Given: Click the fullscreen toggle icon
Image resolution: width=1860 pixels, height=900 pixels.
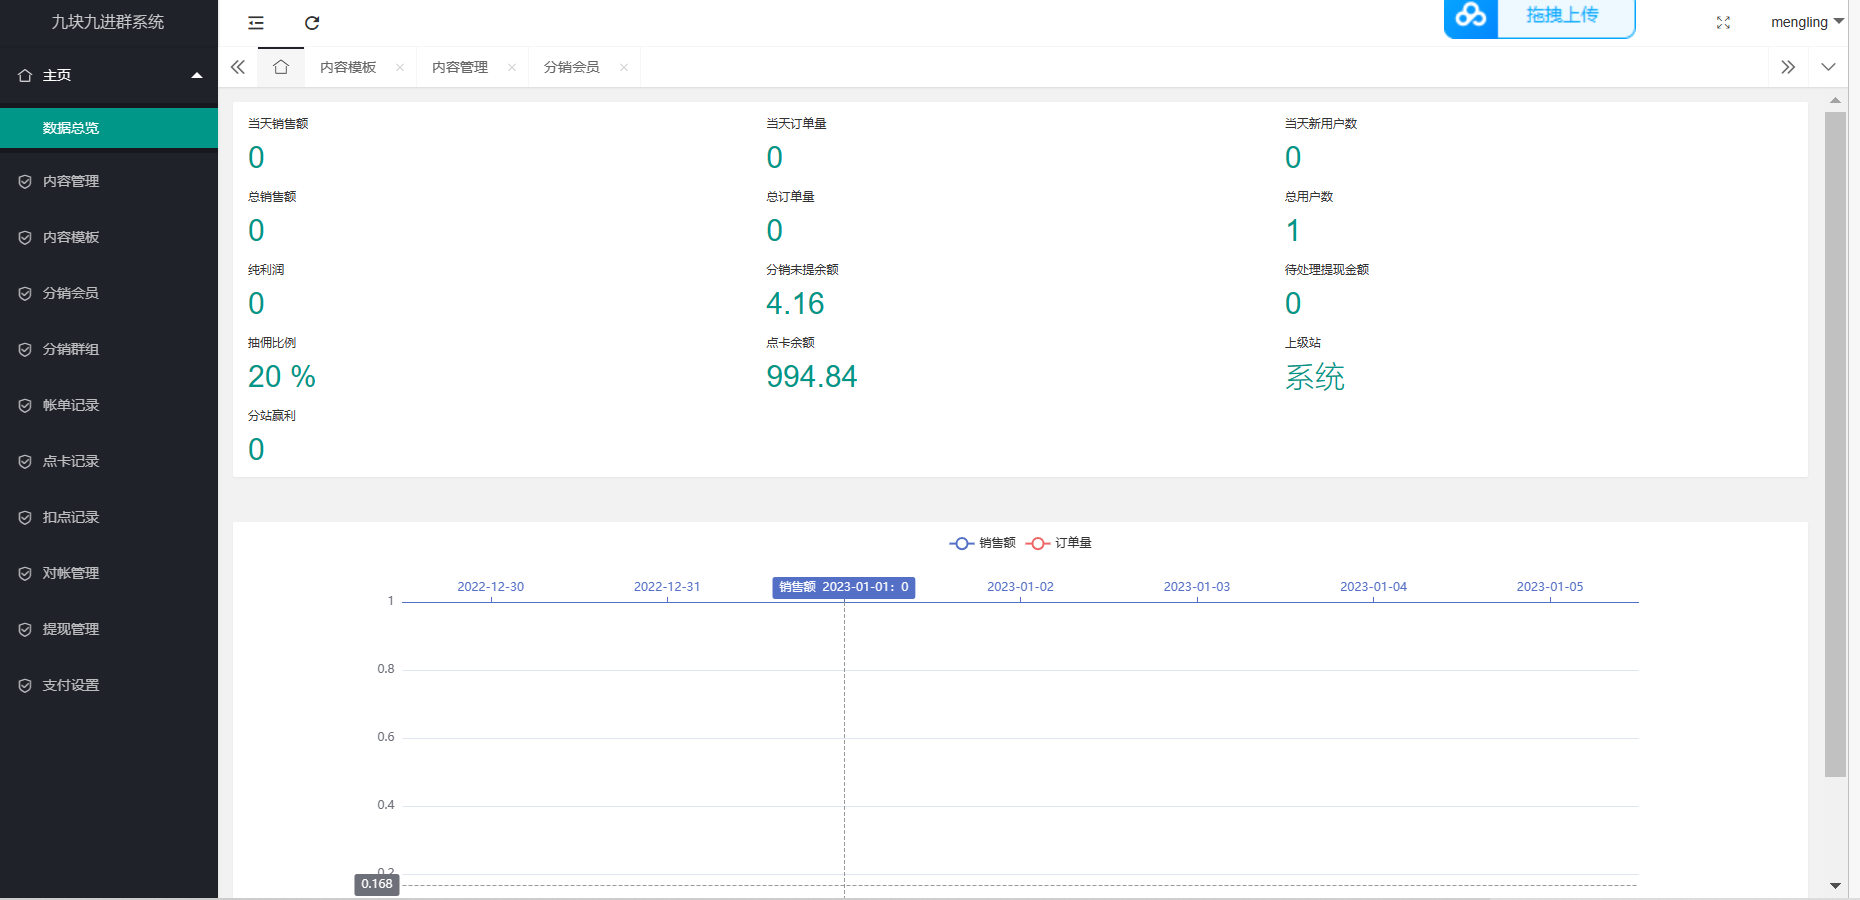Looking at the screenshot, I should tap(1723, 23).
